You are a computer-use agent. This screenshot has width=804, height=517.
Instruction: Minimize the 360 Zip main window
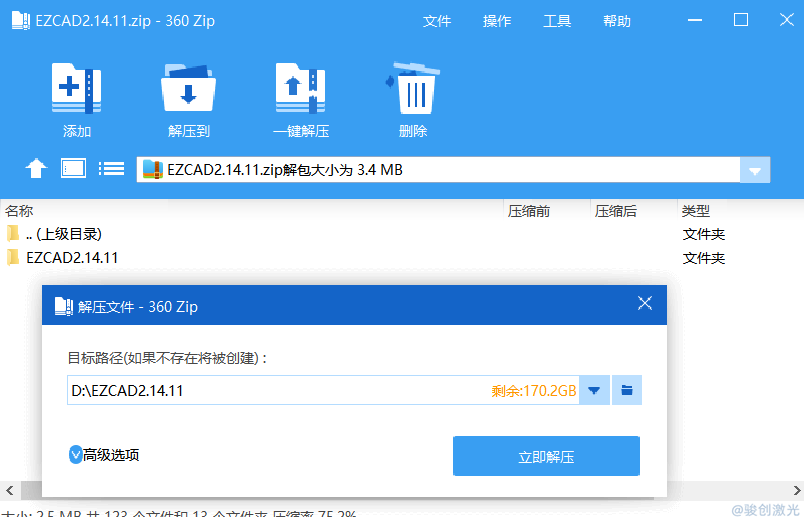tap(695, 21)
